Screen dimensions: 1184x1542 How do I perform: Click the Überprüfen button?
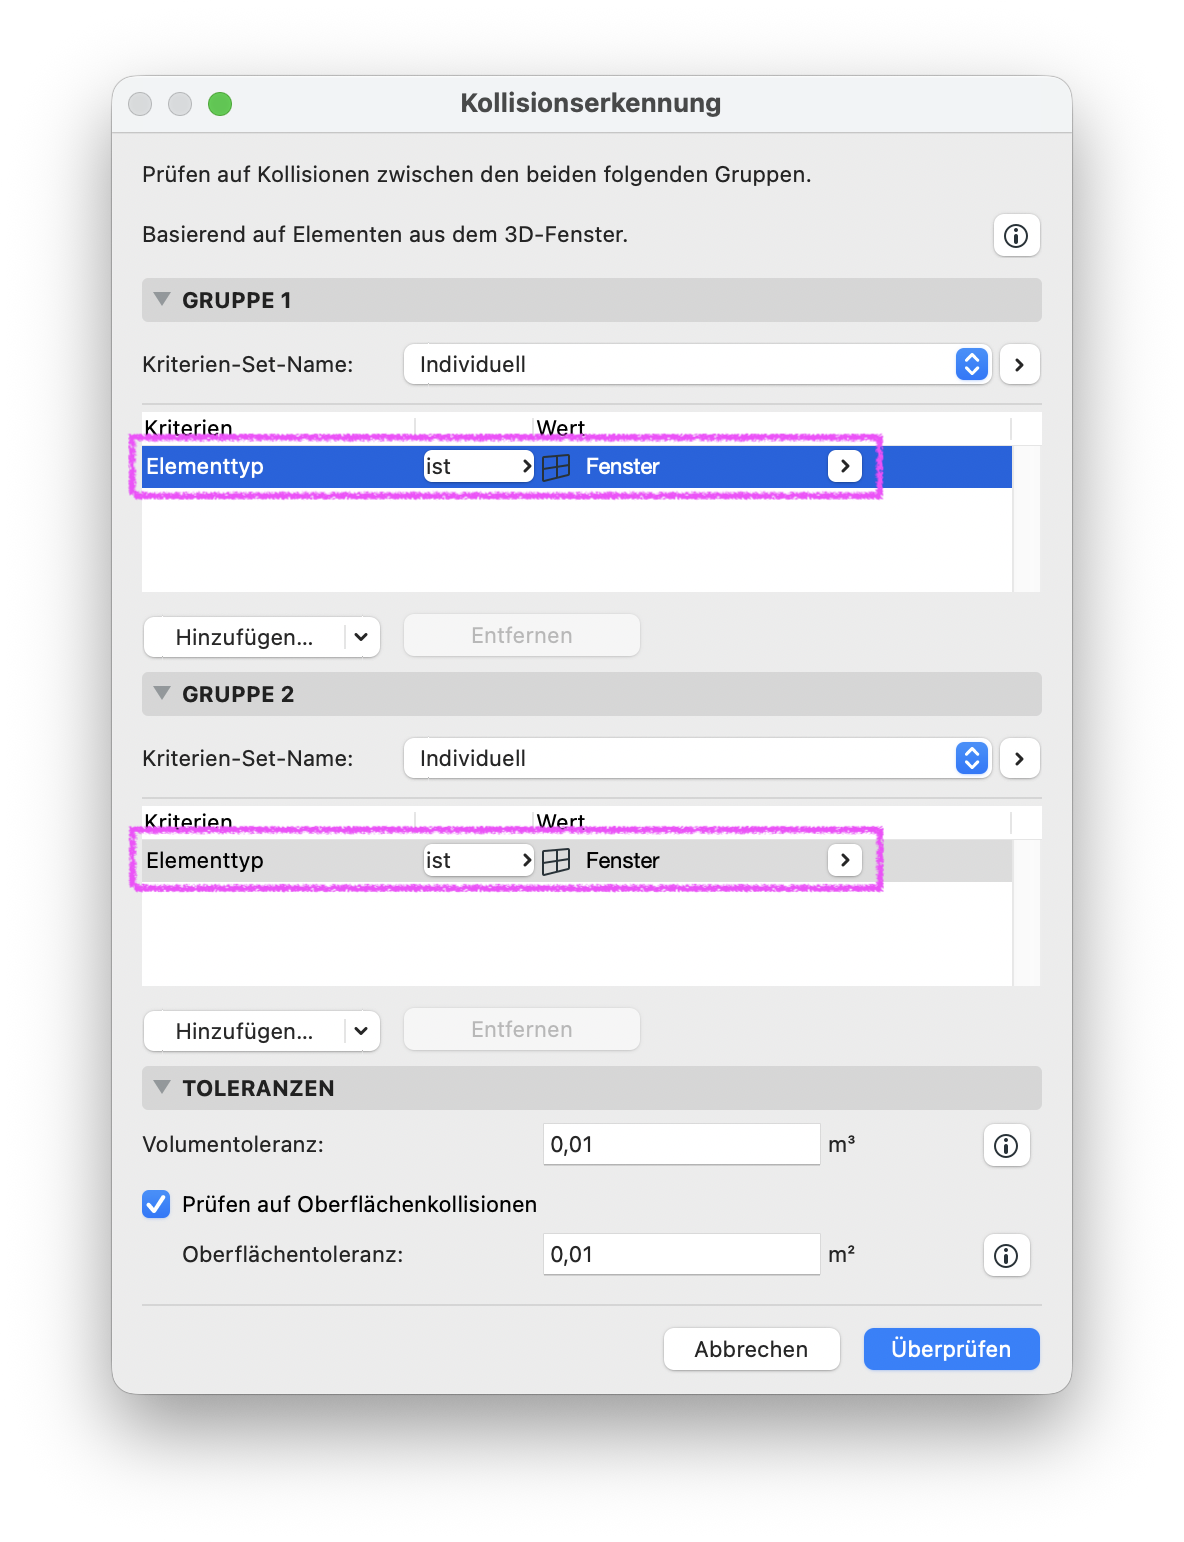pyautogui.click(x=951, y=1349)
